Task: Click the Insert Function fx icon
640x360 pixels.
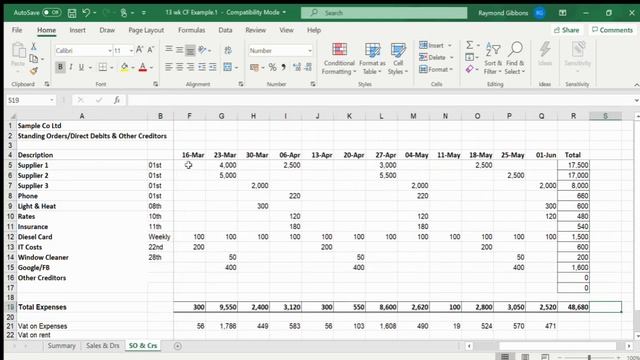Action: (117, 100)
